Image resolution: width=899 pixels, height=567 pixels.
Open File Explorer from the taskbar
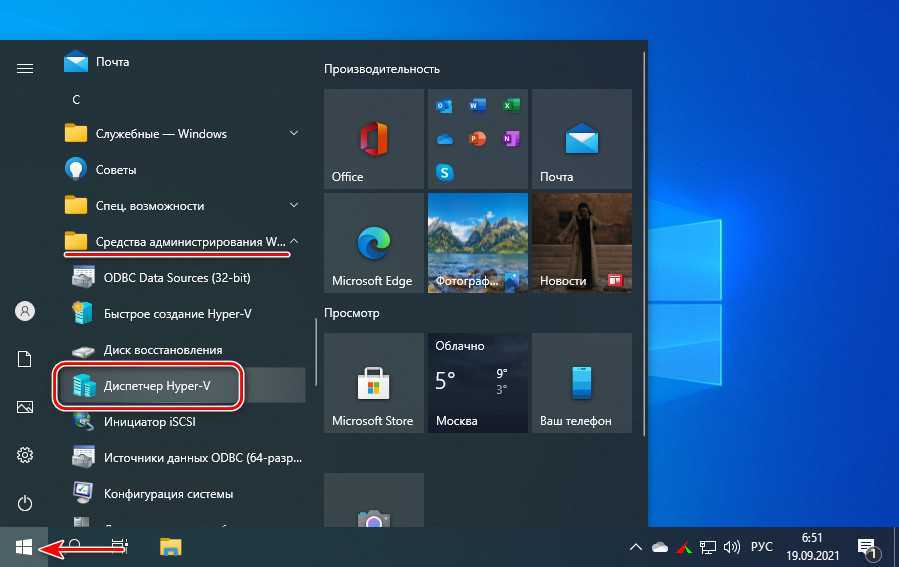pyautogui.click(x=171, y=546)
